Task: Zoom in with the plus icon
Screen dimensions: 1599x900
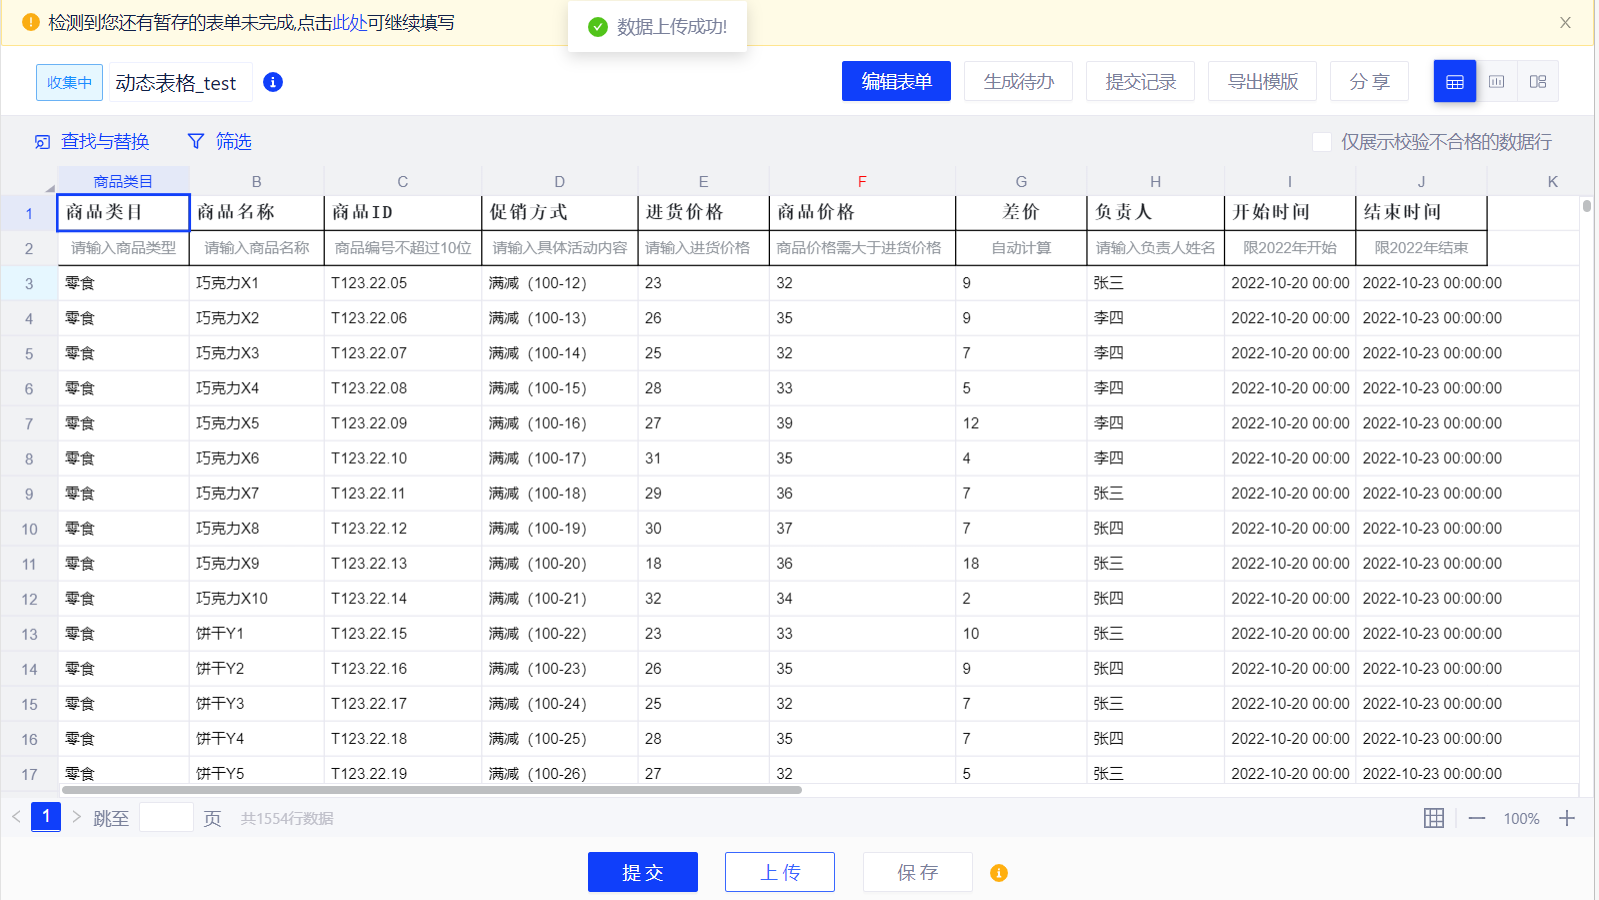Action: 1567,818
